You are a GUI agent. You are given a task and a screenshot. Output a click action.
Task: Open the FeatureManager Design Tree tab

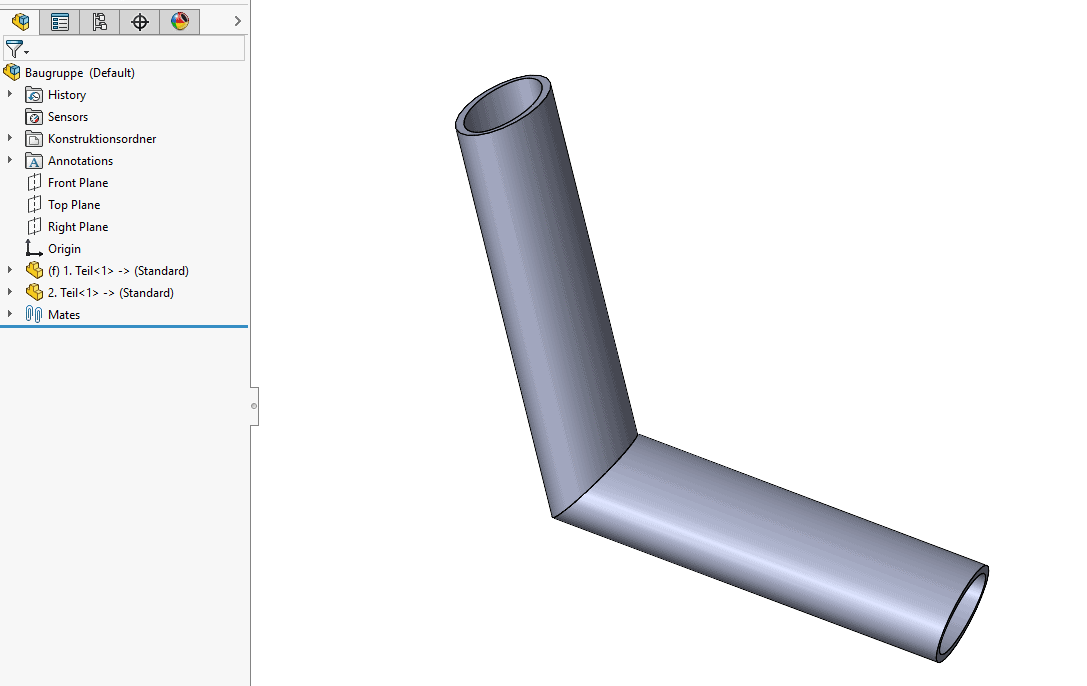point(20,21)
